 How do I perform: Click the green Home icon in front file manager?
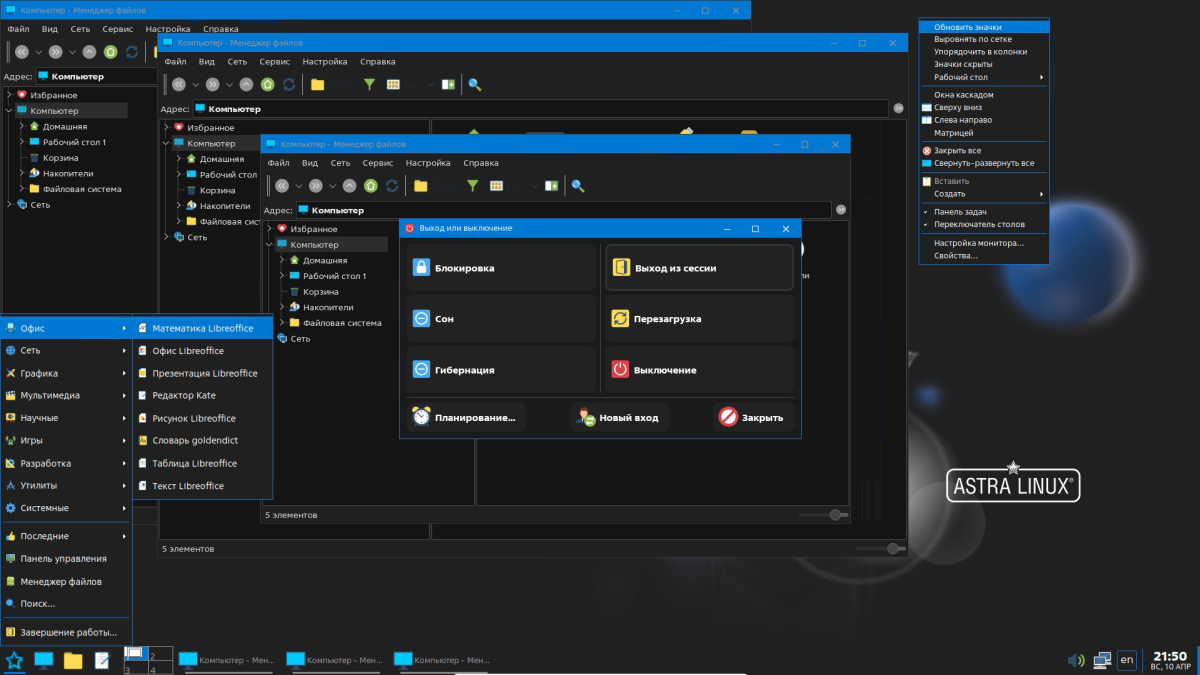tap(370, 186)
